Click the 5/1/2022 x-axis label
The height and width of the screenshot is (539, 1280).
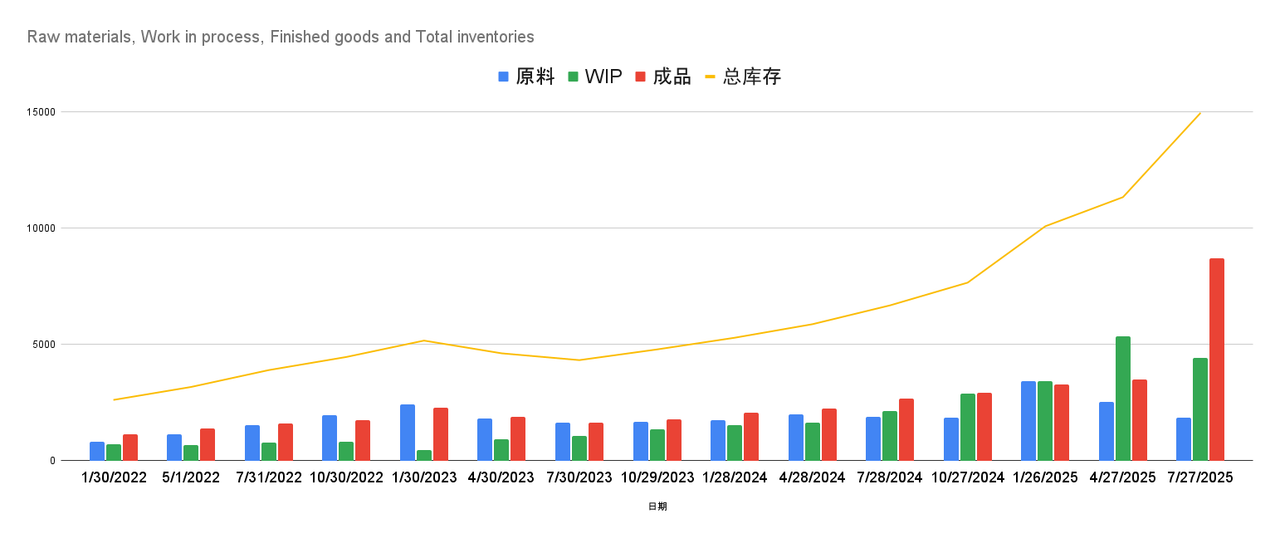click(x=192, y=478)
